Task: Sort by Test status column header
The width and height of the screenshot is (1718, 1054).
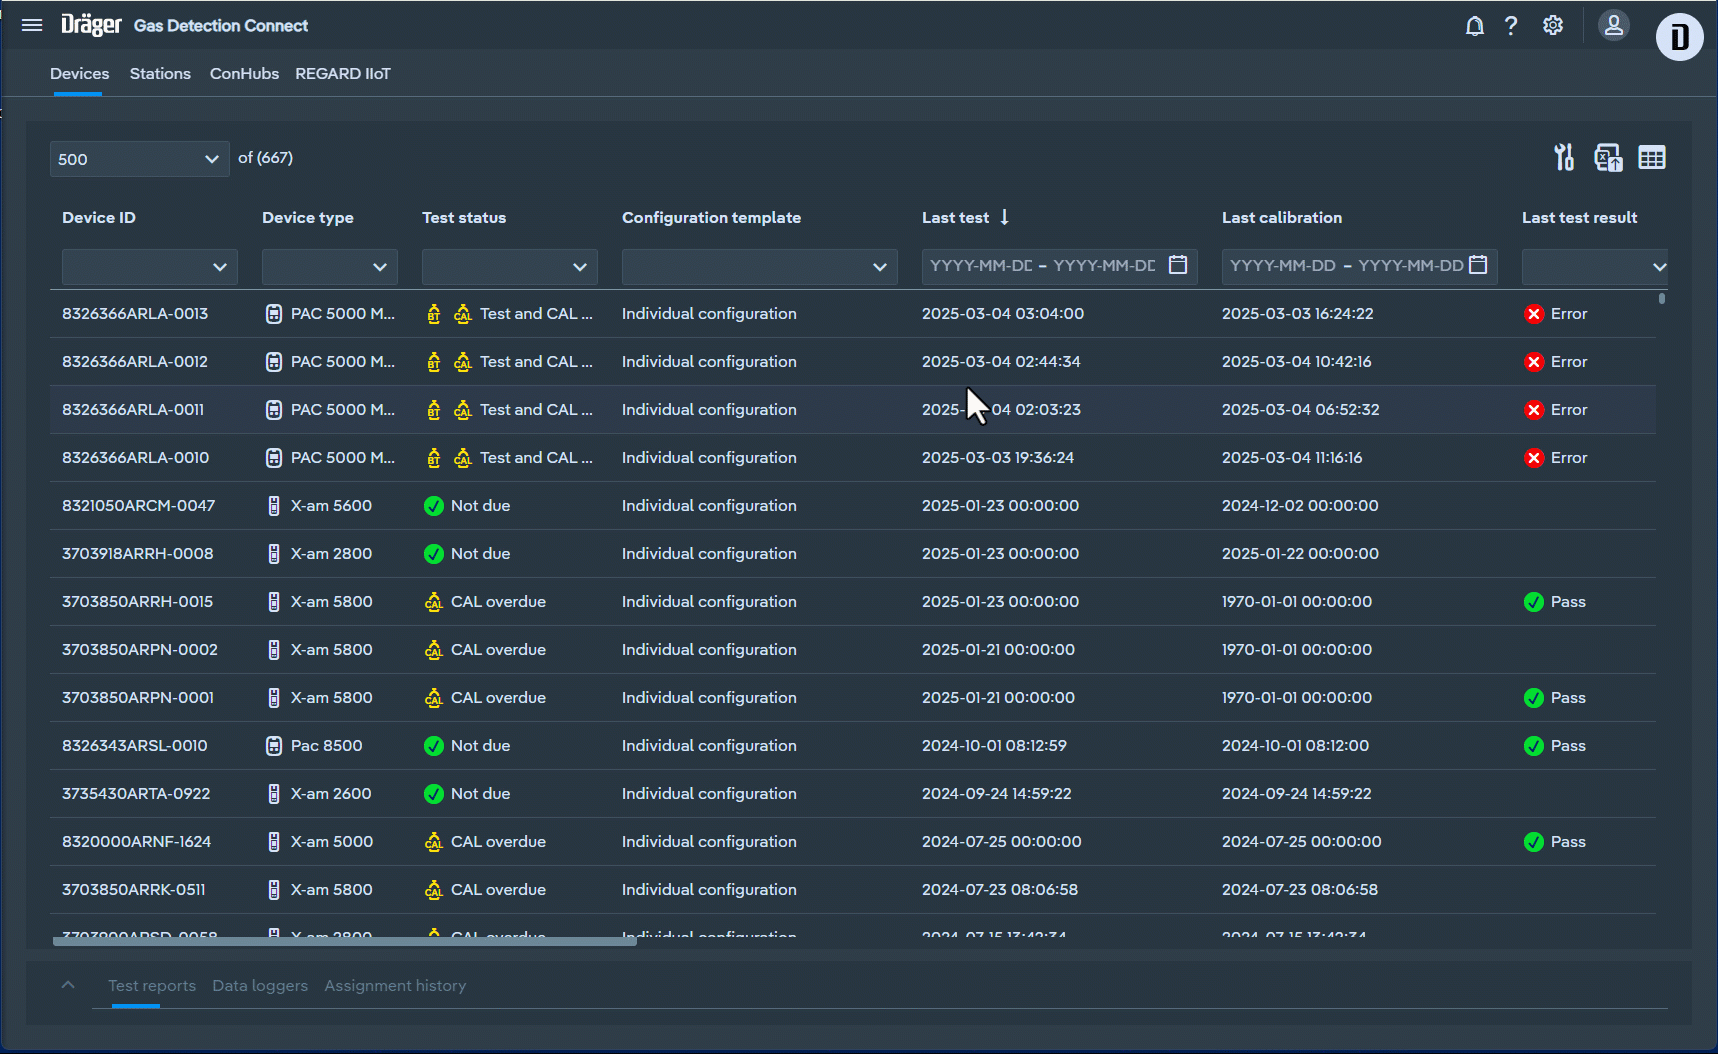Action: 464,218
